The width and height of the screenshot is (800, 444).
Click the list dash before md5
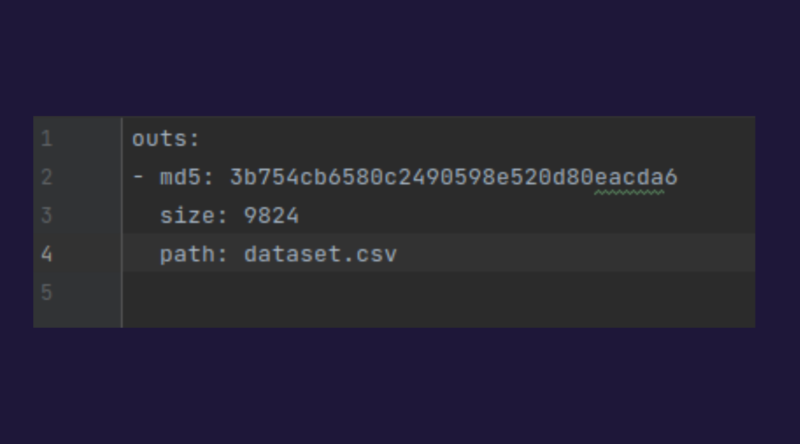[x=138, y=177]
